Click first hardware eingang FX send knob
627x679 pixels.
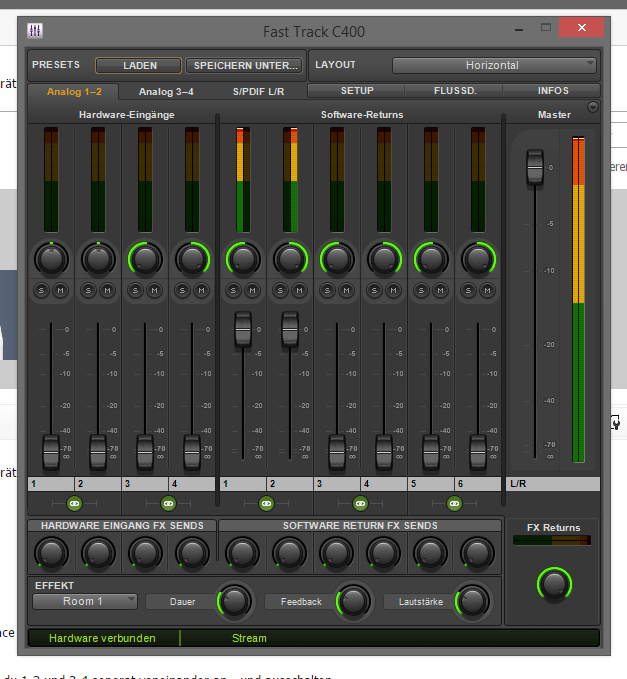51,551
